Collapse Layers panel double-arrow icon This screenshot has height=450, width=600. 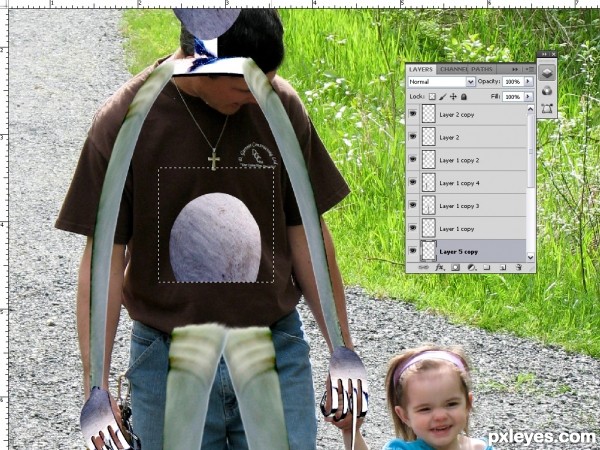(515, 69)
